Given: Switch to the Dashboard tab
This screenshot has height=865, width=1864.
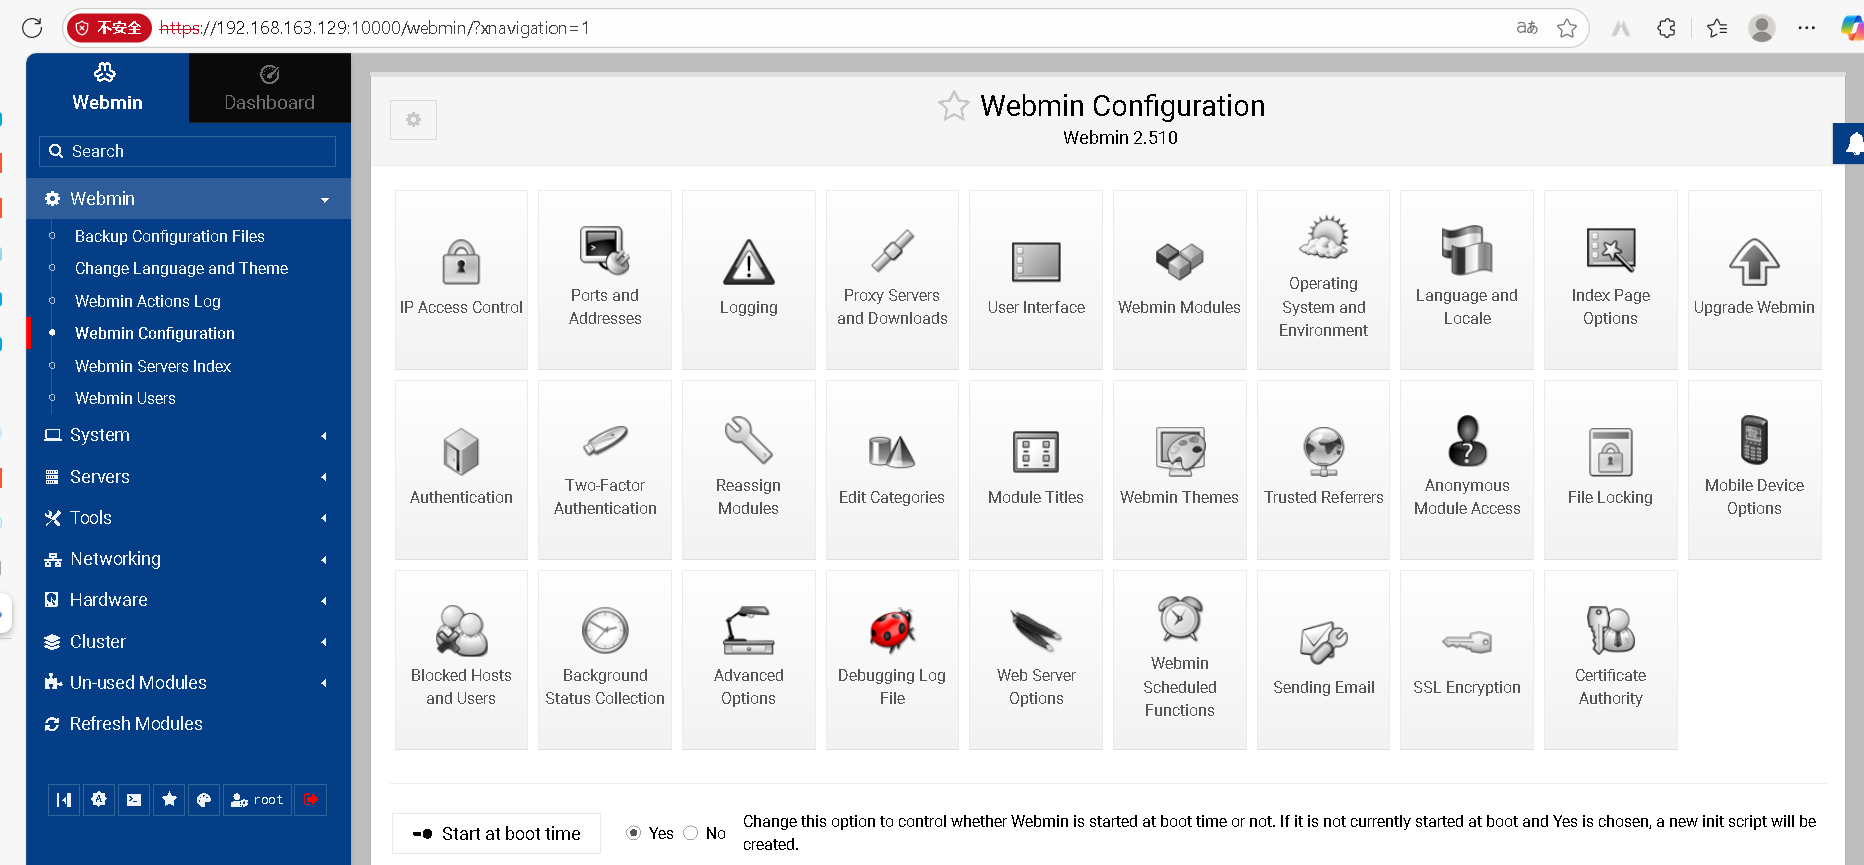Looking at the screenshot, I should pyautogui.click(x=269, y=88).
